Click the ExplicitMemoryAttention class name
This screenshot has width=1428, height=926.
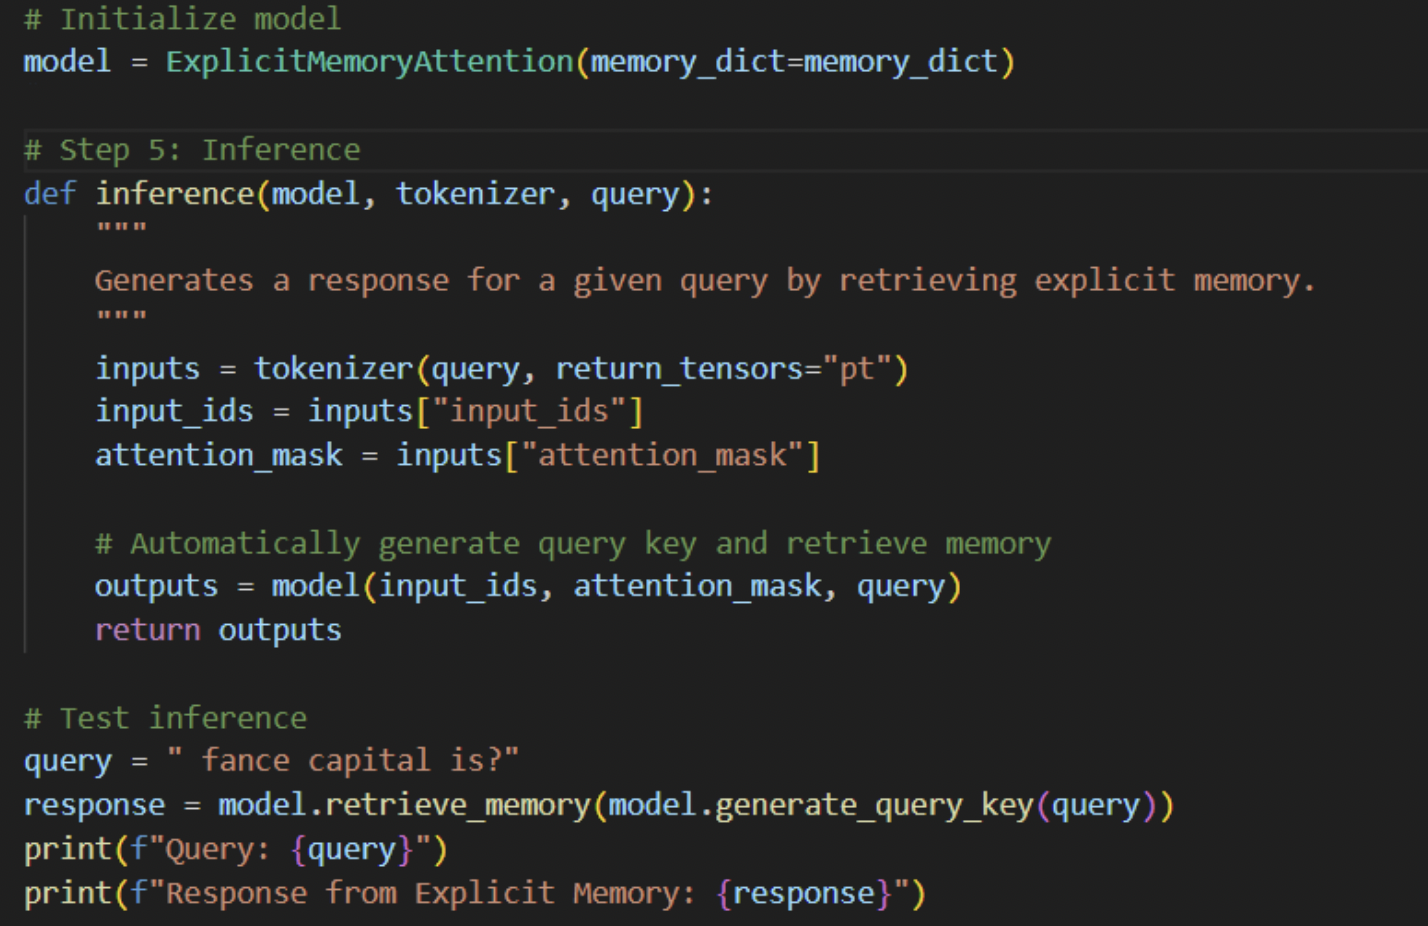coord(369,62)
